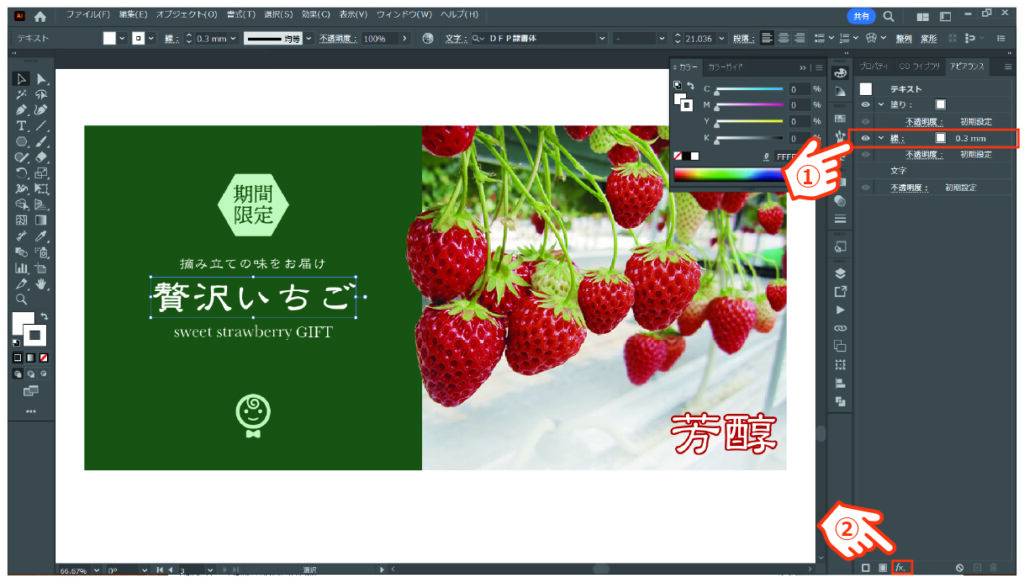Select the Pen tool
Image resolution: width=1024 pixels, height=583 pixels.
(21, 110)
